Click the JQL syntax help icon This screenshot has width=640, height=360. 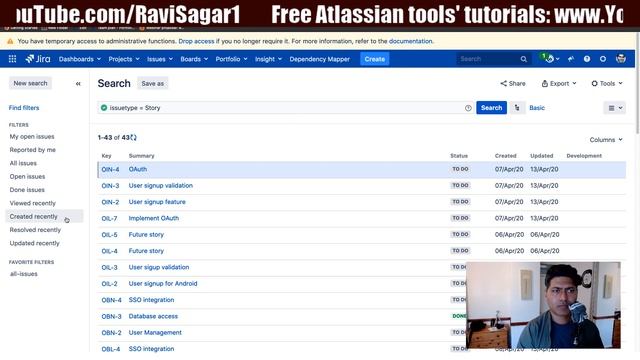point(468,108)
